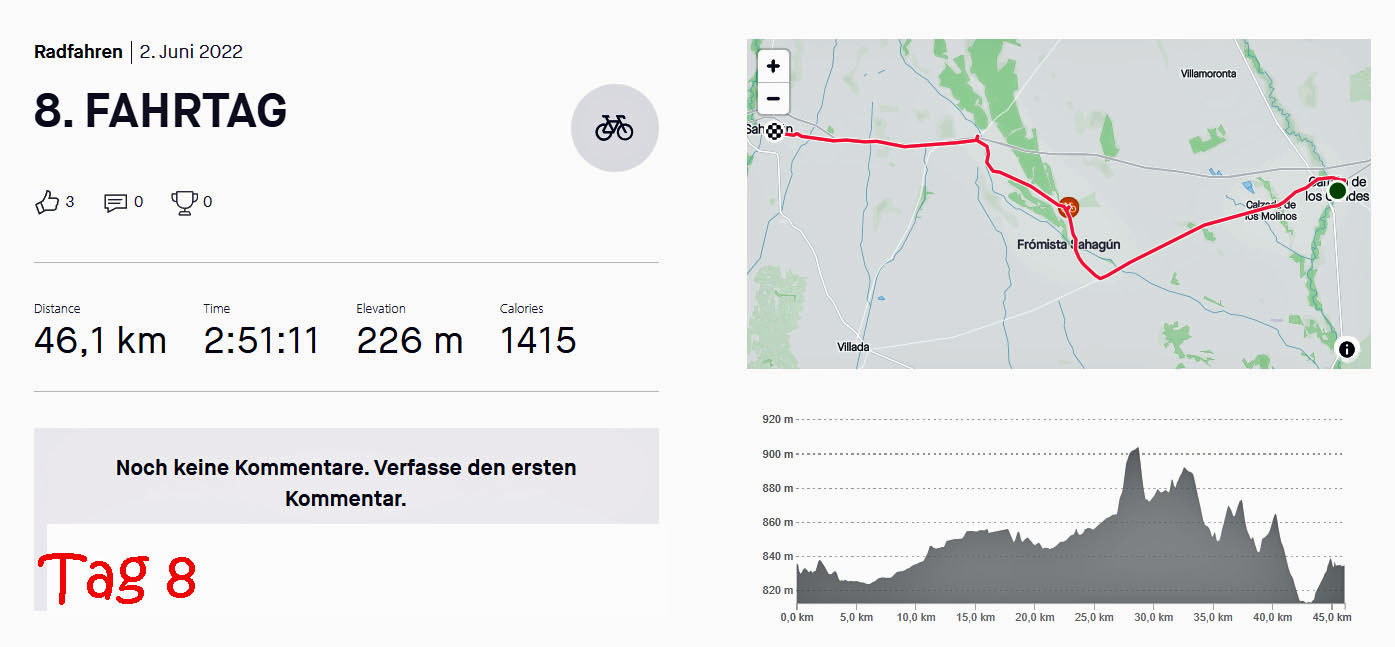Click the Time 2:51:11 stat

[x=262, y=331]
